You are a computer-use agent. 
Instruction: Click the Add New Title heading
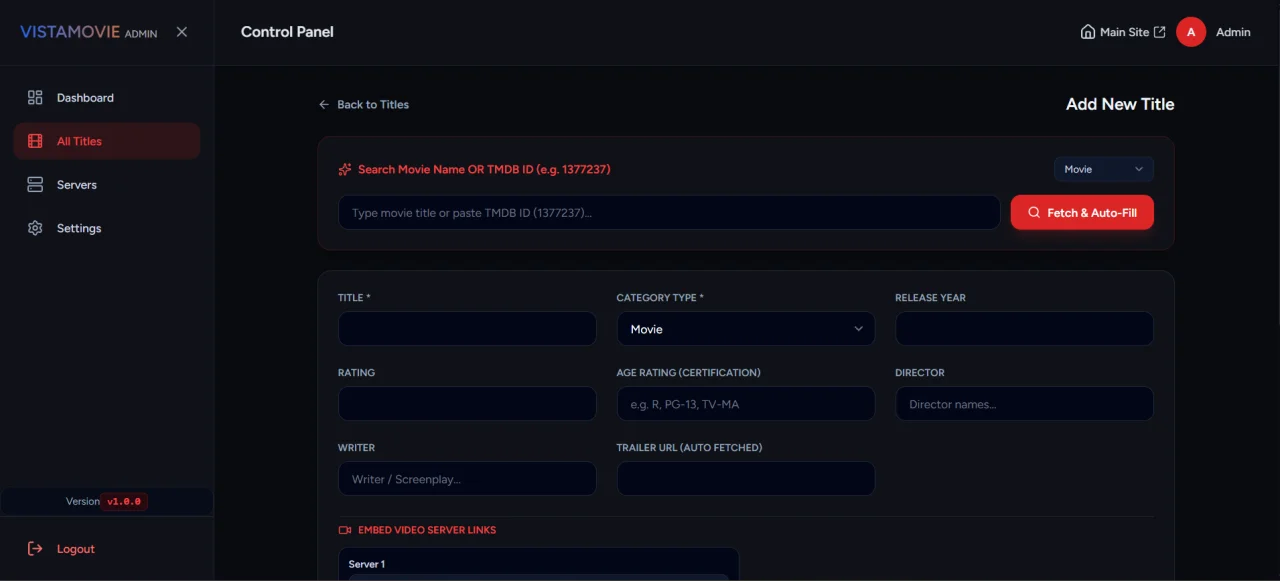pyautogui.click(x=1120, y=104)
